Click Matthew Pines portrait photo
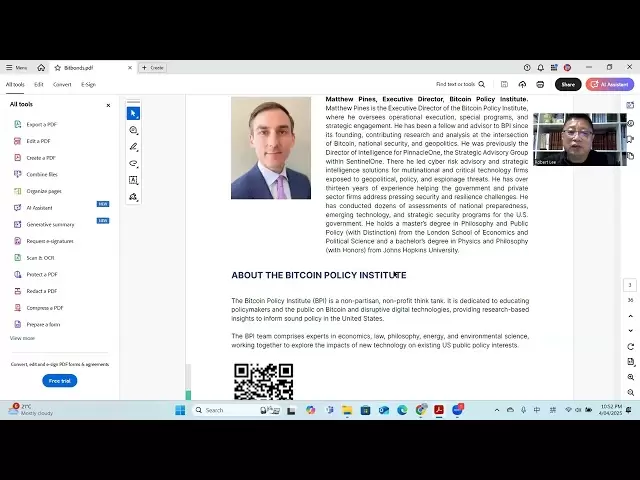This screenshot has width=640, height=480. (271, 148)
